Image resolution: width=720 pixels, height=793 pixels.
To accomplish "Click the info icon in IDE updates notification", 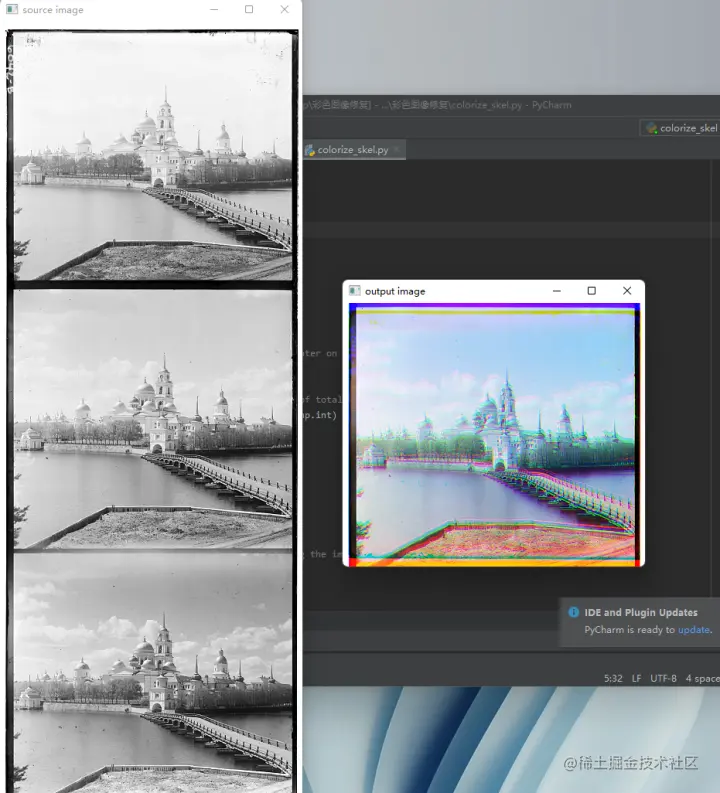I will point(573,612).
